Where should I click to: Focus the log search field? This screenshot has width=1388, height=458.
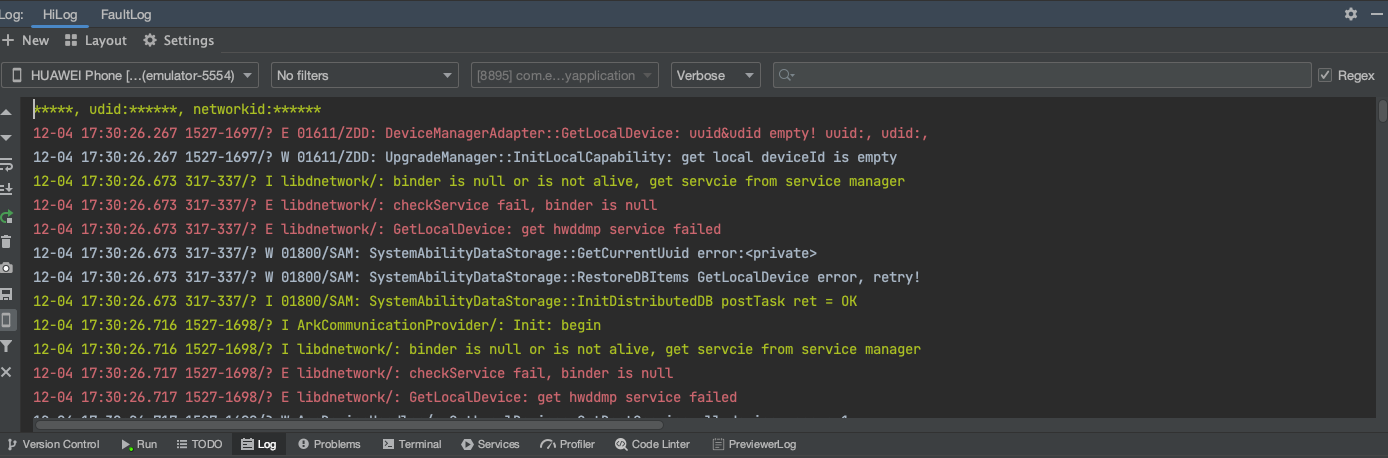(x=1041, y=75)
